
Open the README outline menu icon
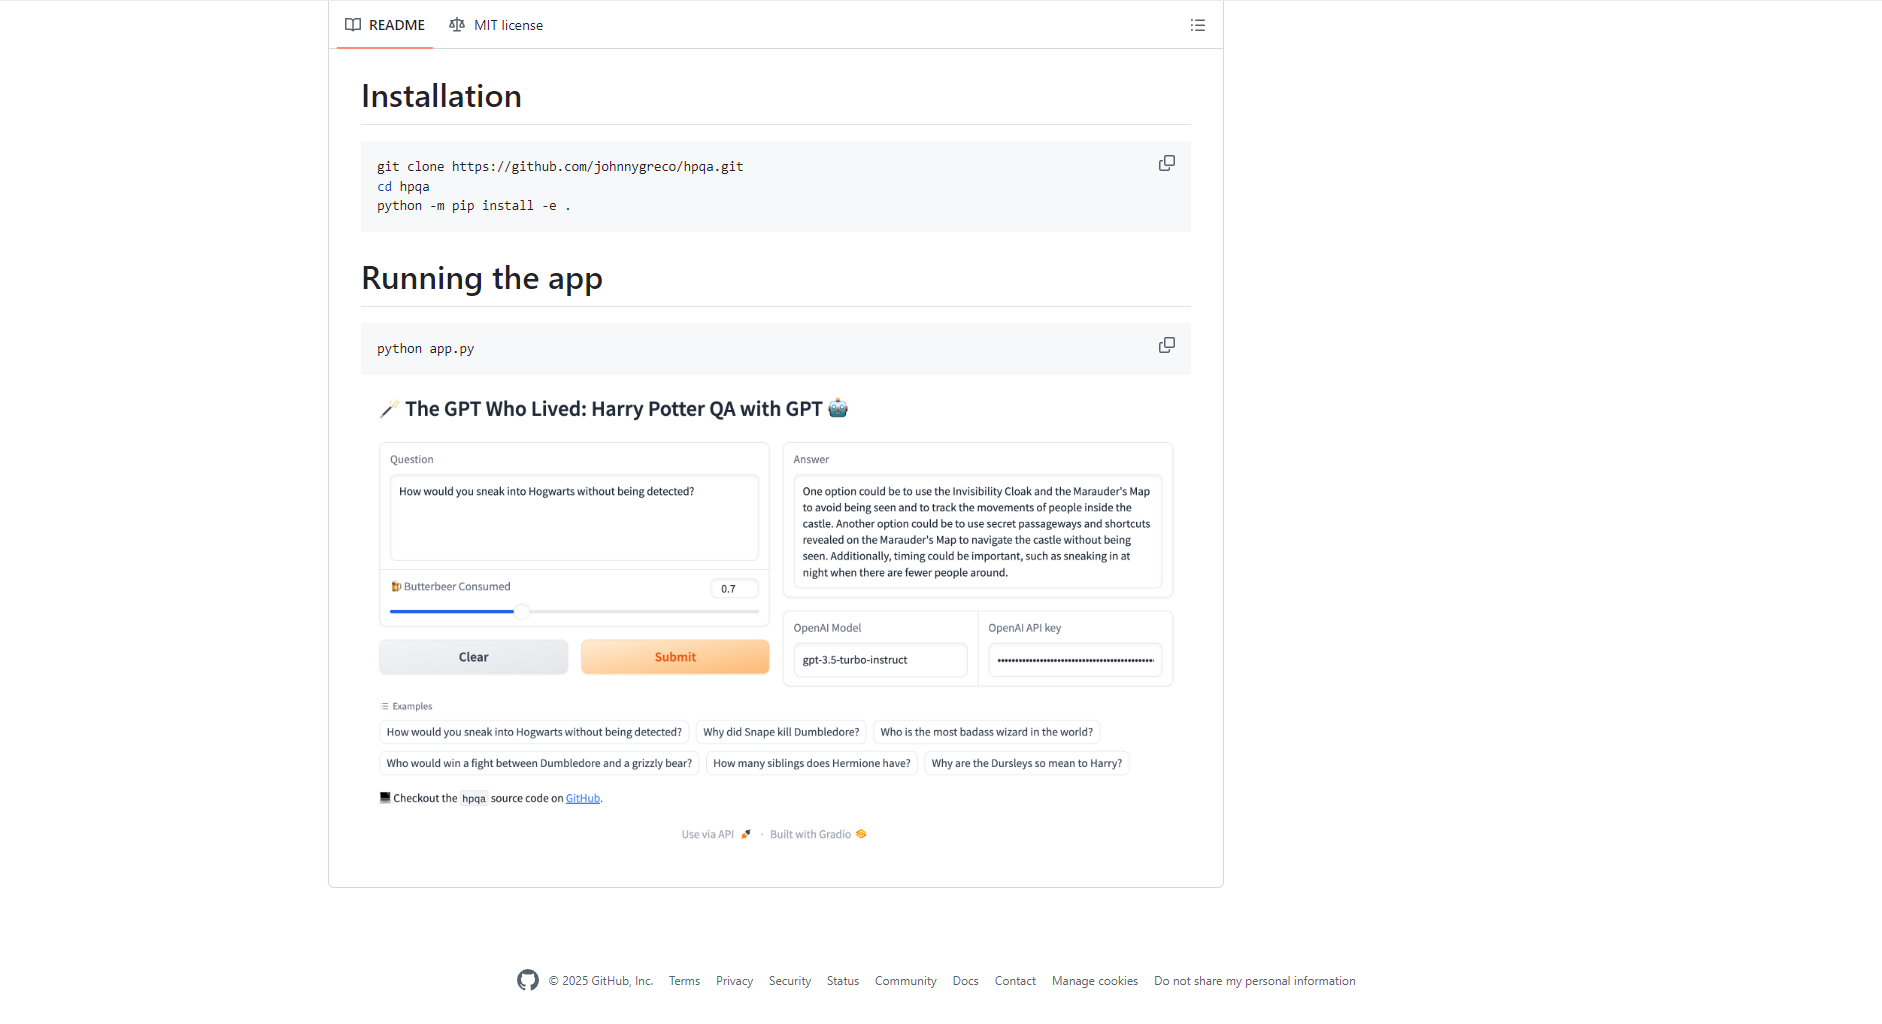click(x=1197, y=25)
